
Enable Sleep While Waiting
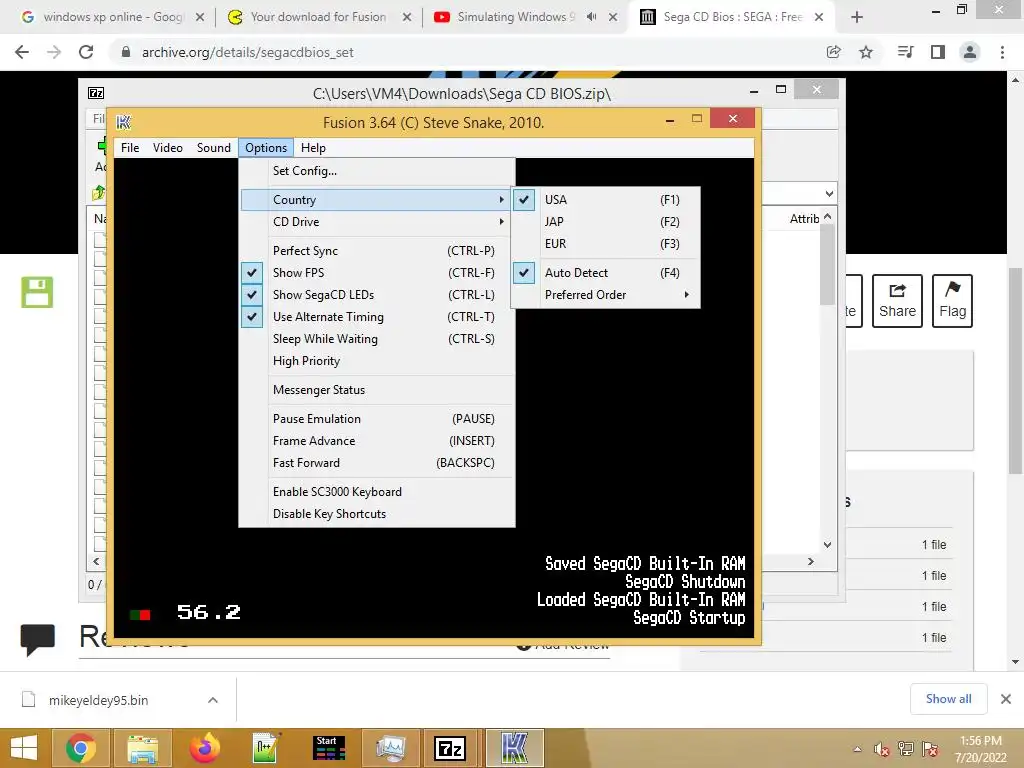click(x=377, y=339)
